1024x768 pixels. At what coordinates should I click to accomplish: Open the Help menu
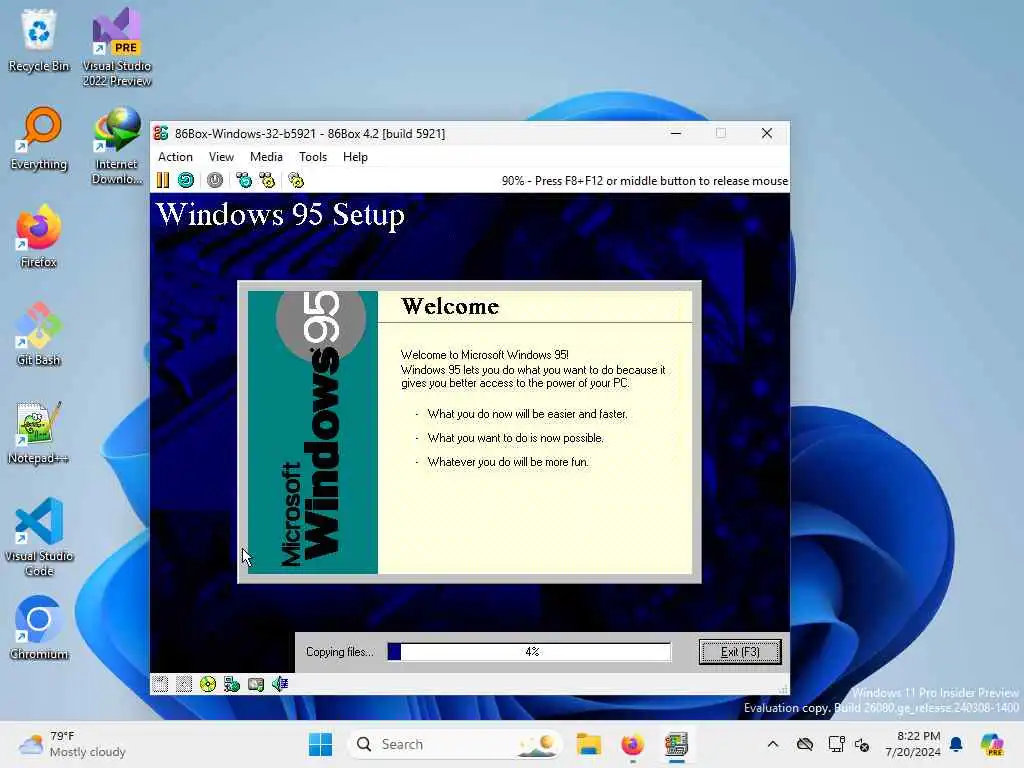pyautogui.click(x=355, y=157)
